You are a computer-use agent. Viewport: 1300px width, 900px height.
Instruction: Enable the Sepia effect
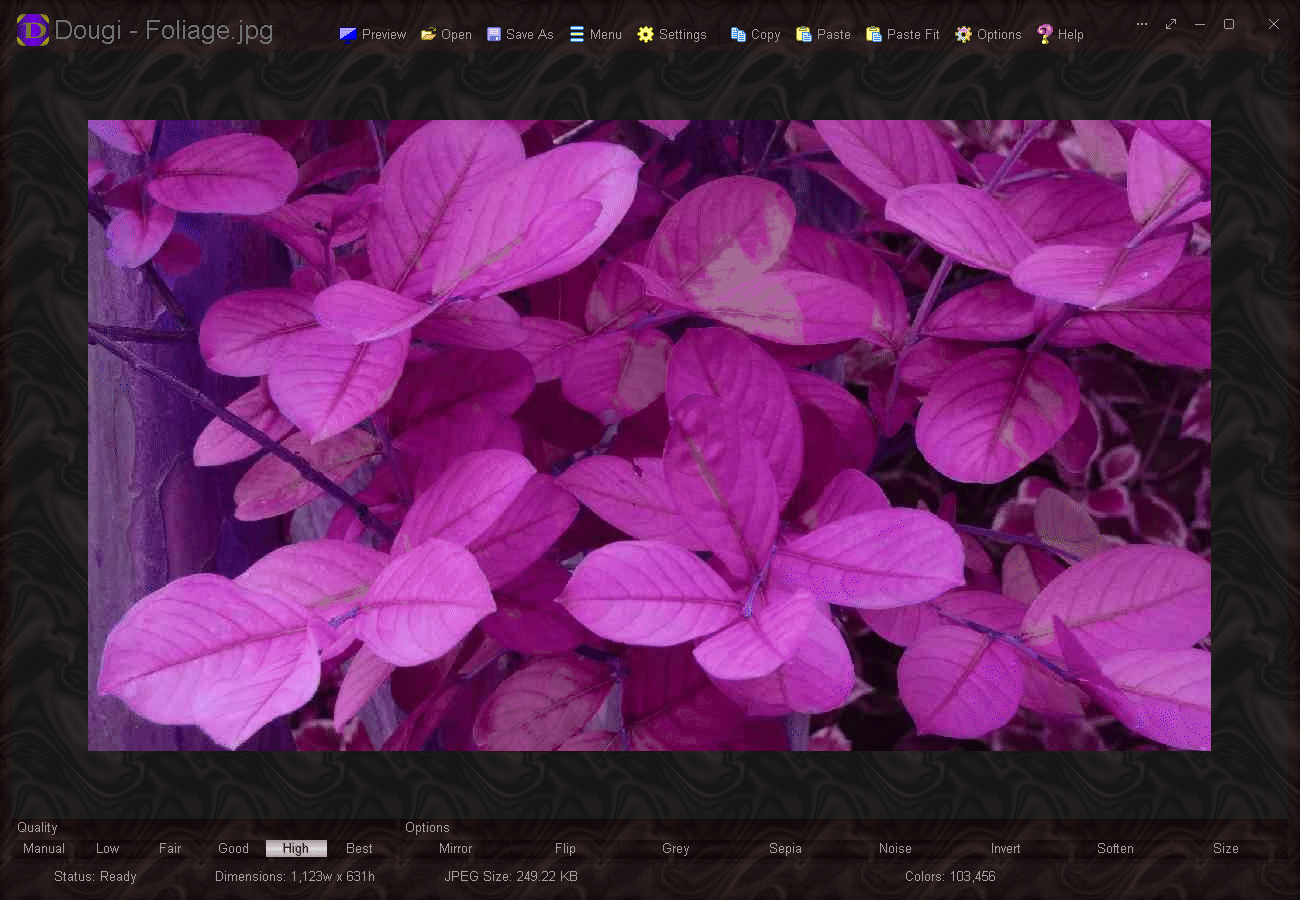[x=785, y=848]
